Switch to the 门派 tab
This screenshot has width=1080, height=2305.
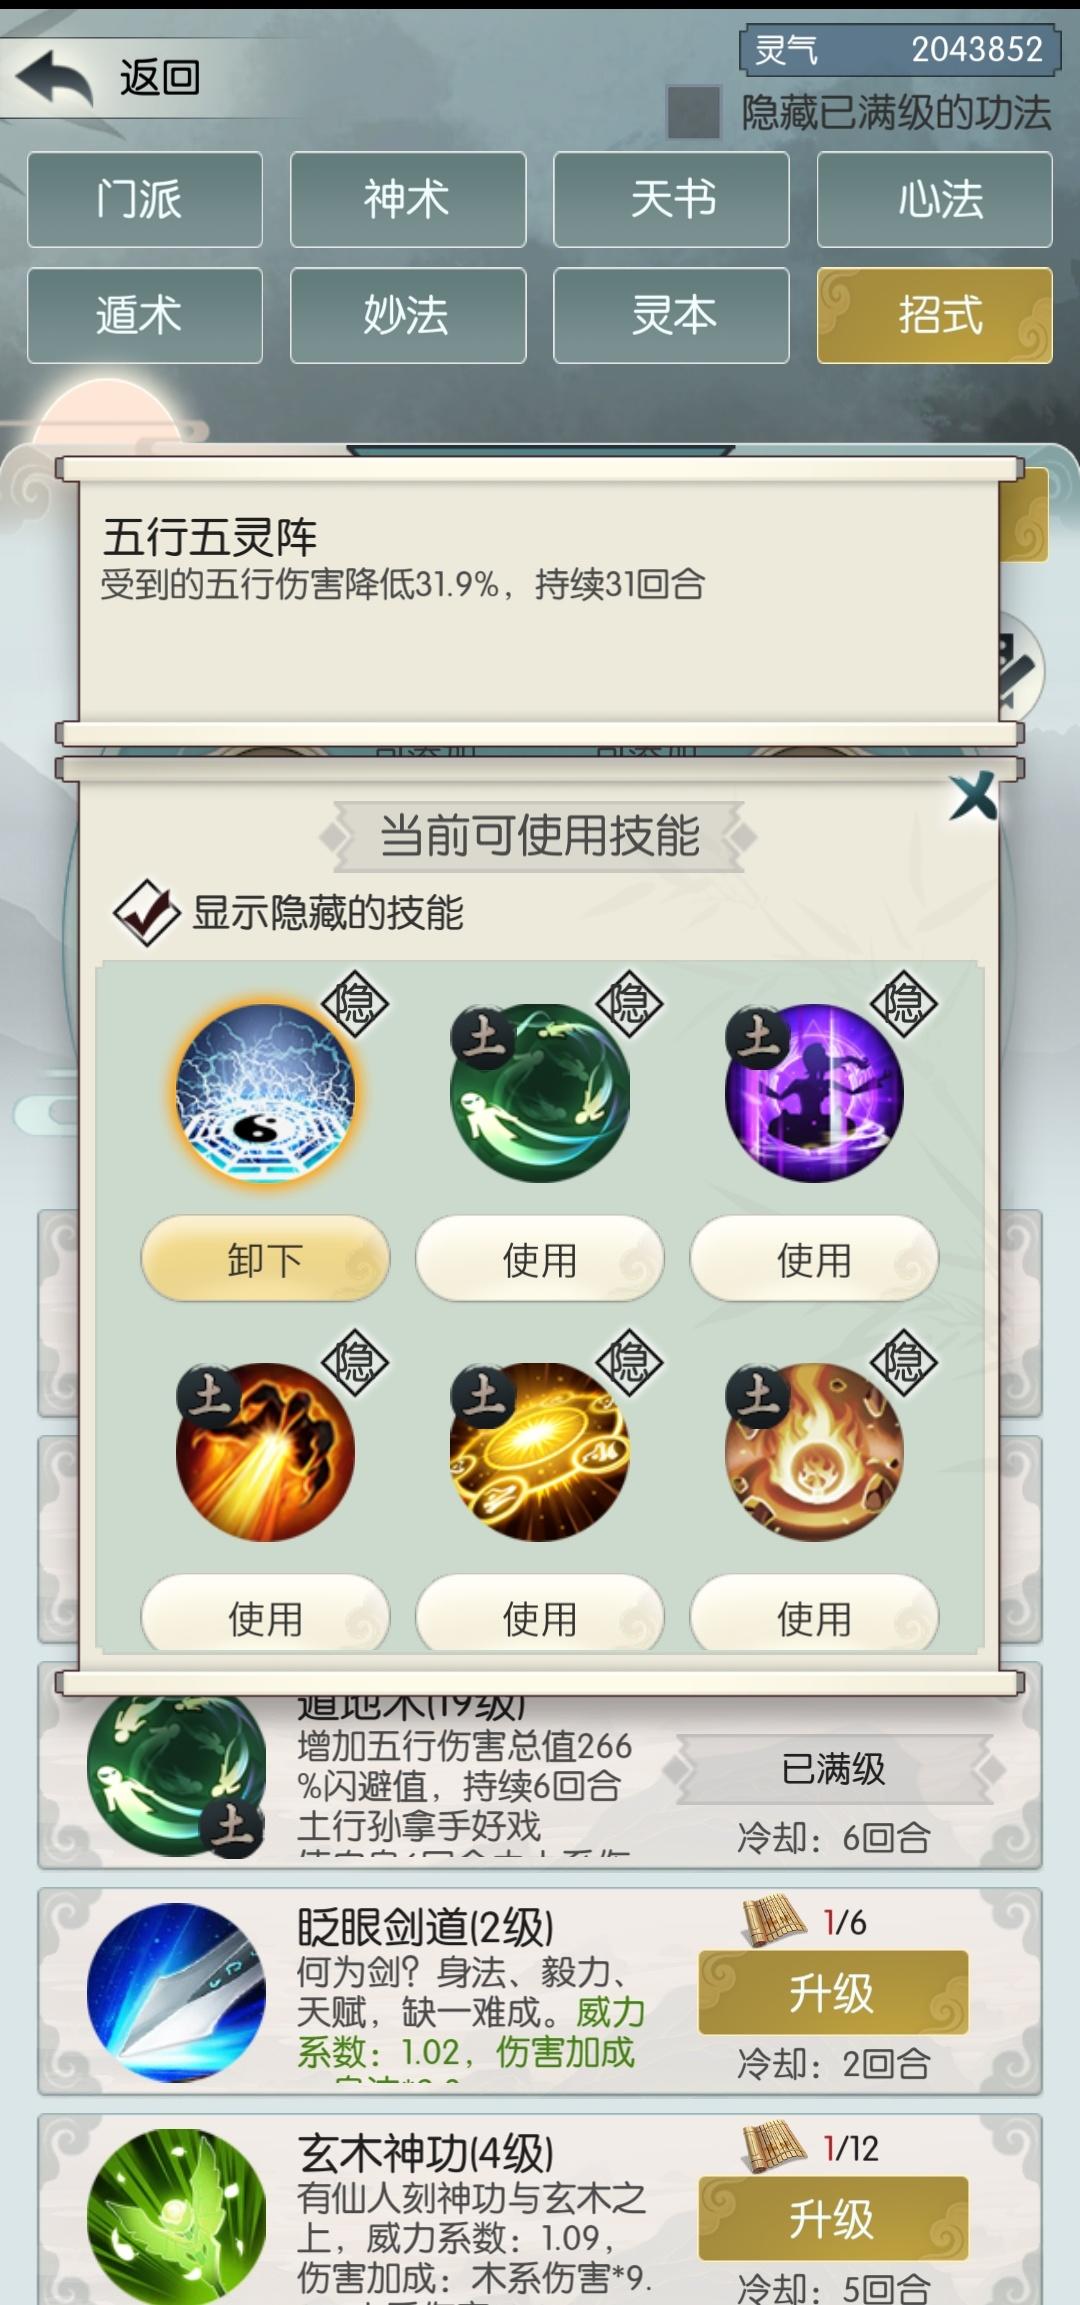point(145,199)
